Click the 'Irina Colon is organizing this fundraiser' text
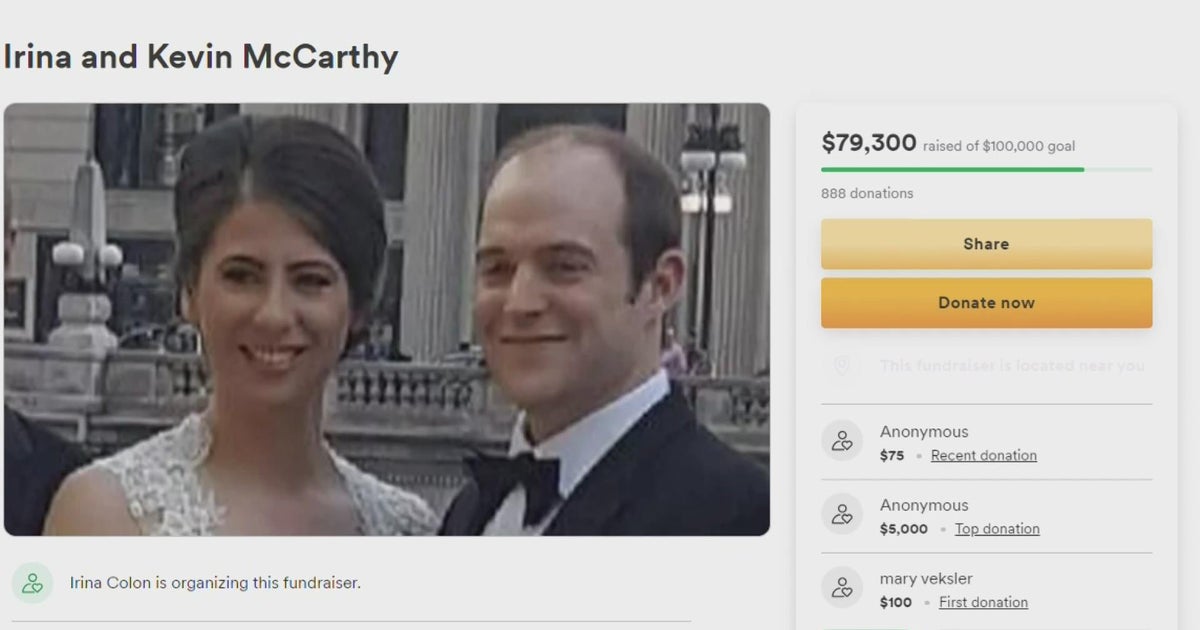The height and width of the screenshot is (630, 1200). 215,582
